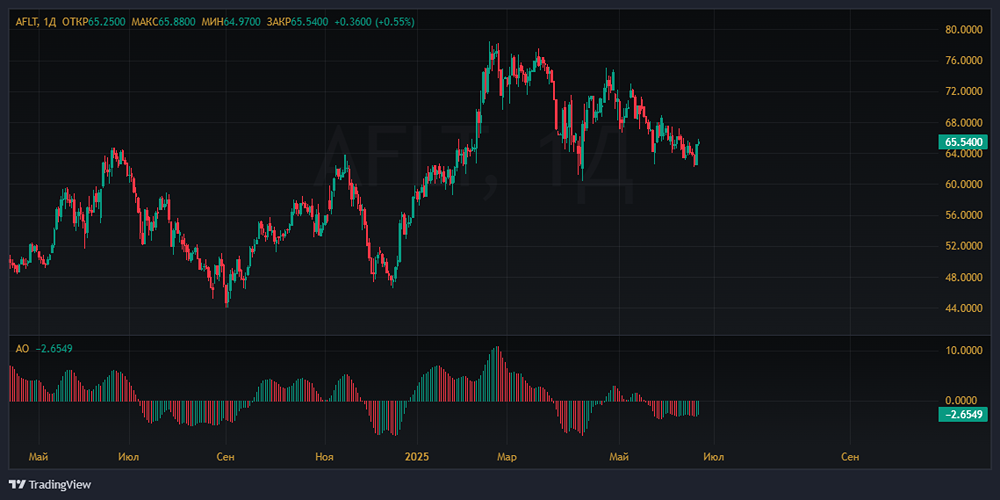
Task: Click the МАКС high value 65.8800
Action: pyautogui.click(x=180, y=21)
